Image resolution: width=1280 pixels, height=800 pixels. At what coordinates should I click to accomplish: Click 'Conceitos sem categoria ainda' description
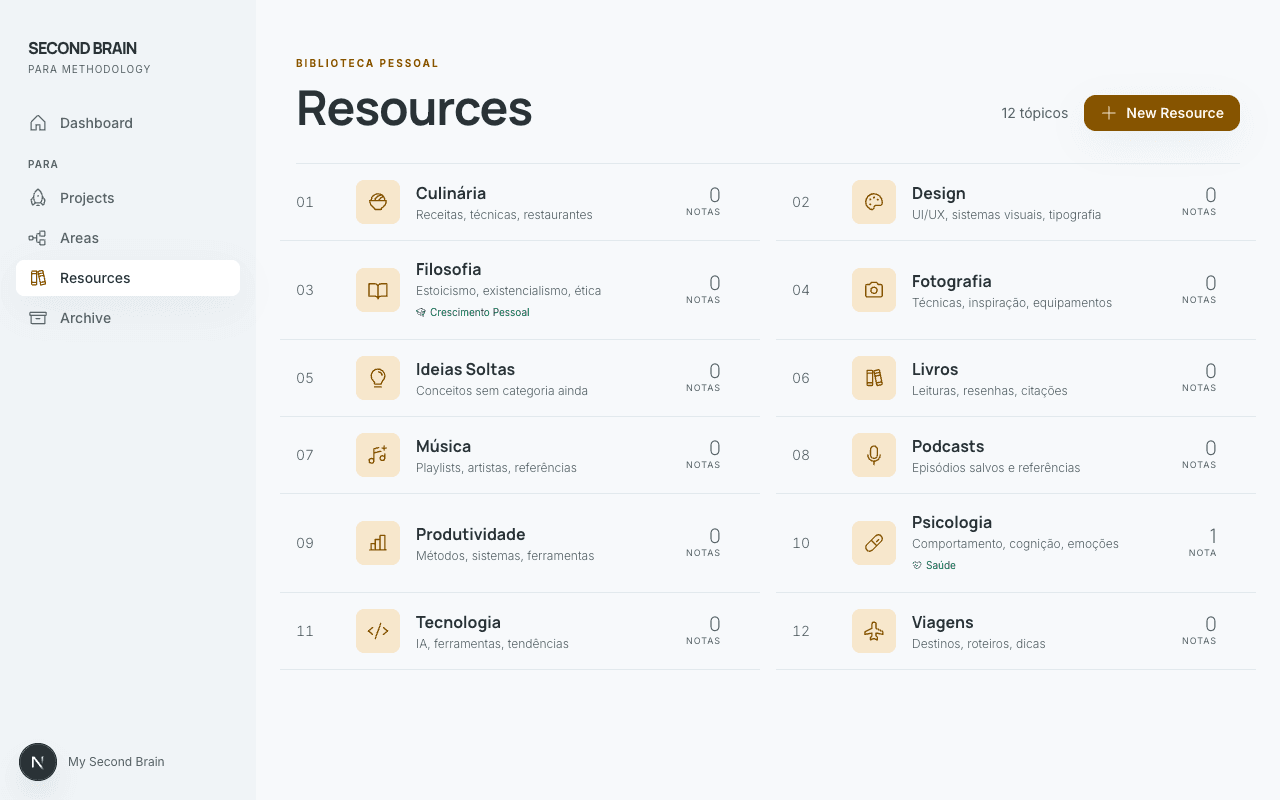[x=502, y=391]
